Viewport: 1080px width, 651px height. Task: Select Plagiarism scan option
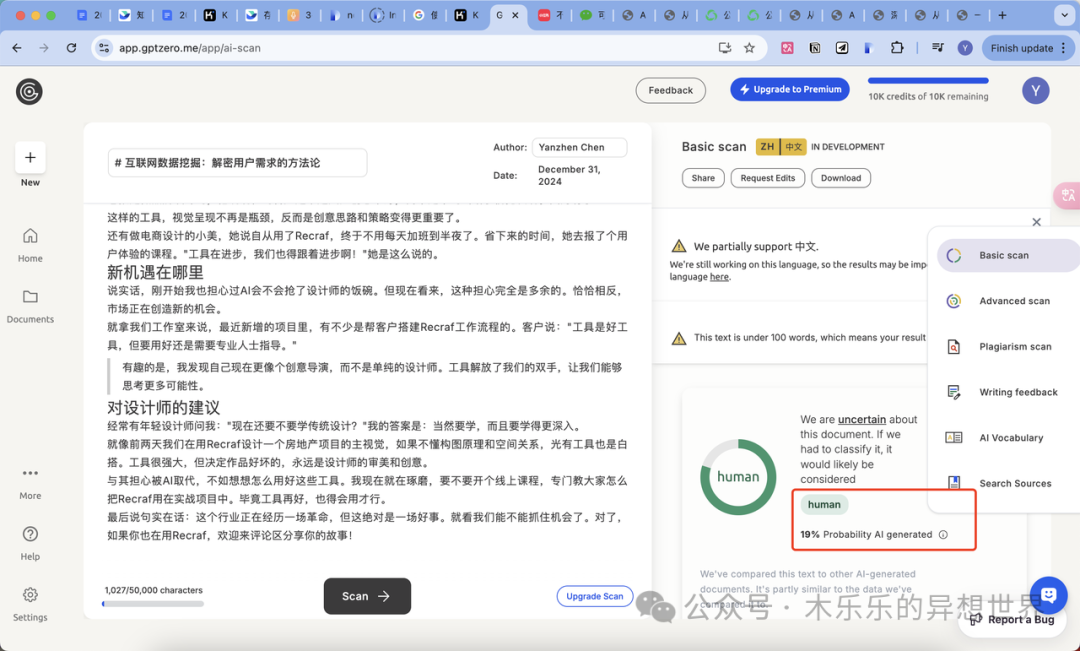click(x=1015, y=347)
